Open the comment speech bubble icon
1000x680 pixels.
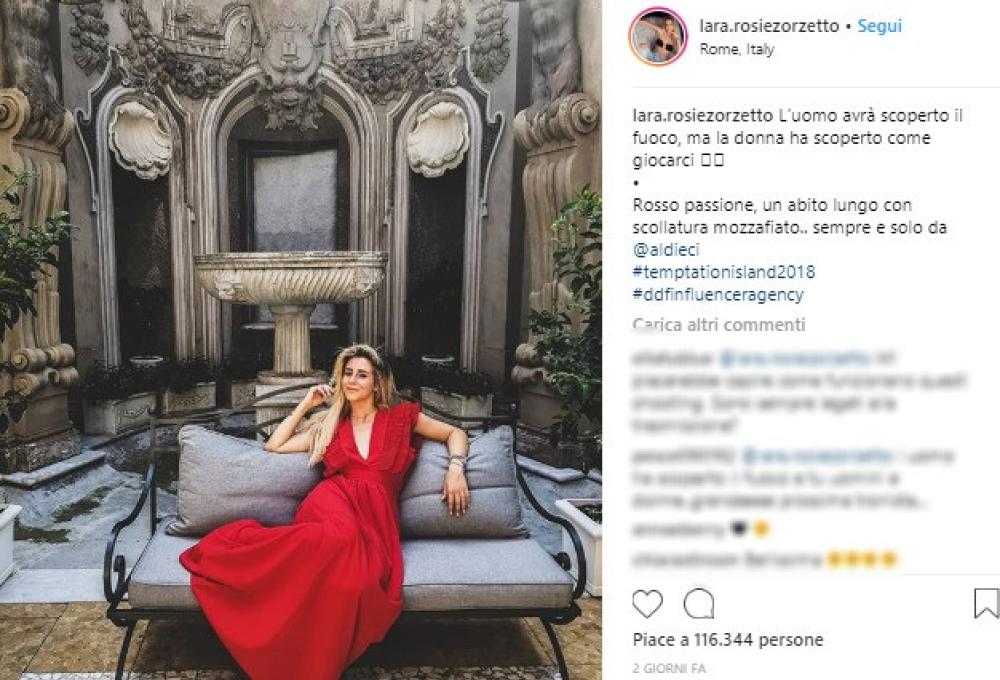(698, 603)
